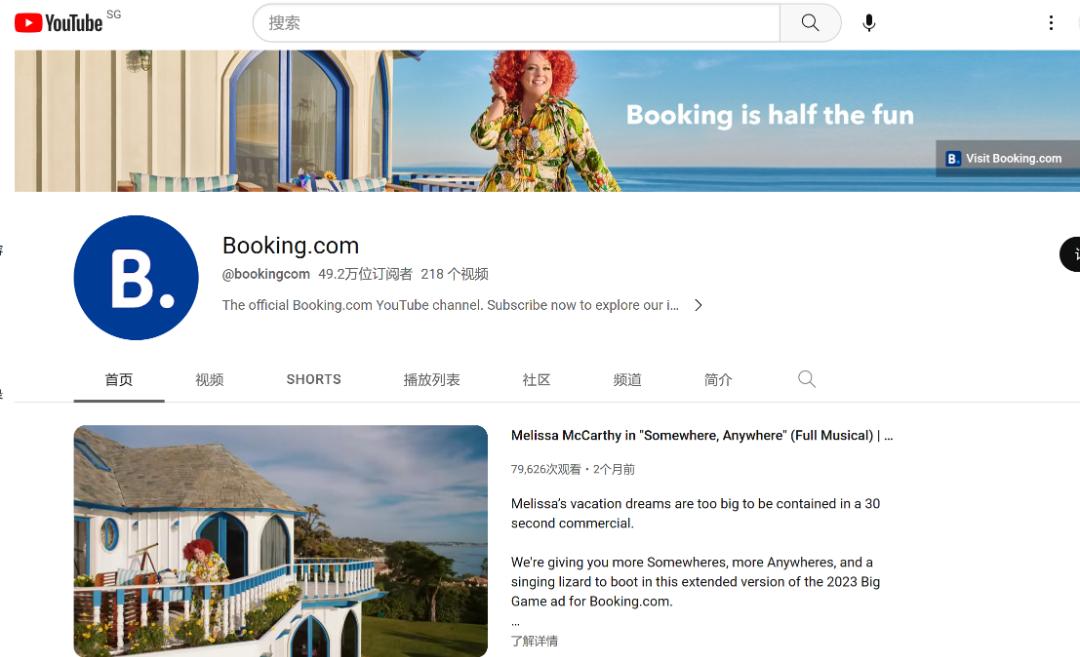Screen dimensions: 1080x657
Task: Click the 79,626次观看 view count text
Action: (x=546, y=469)
